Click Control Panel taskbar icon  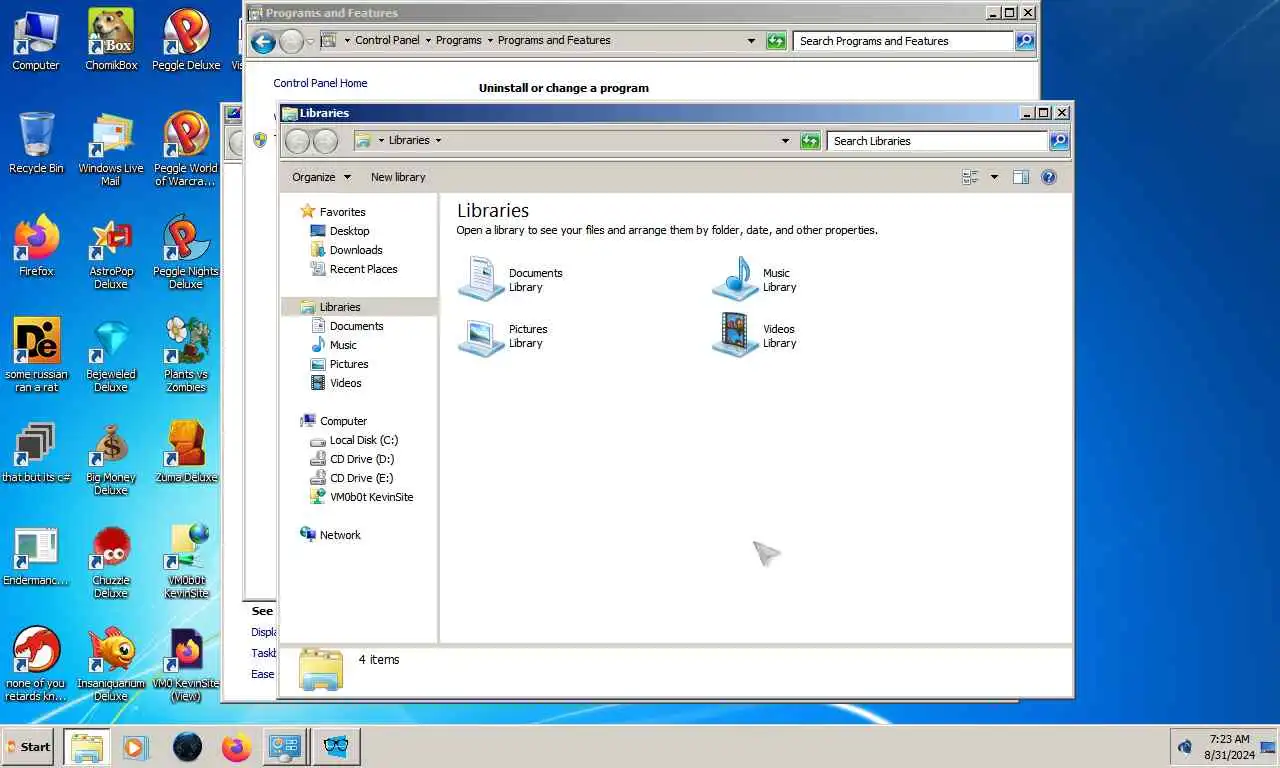point(285,747)
